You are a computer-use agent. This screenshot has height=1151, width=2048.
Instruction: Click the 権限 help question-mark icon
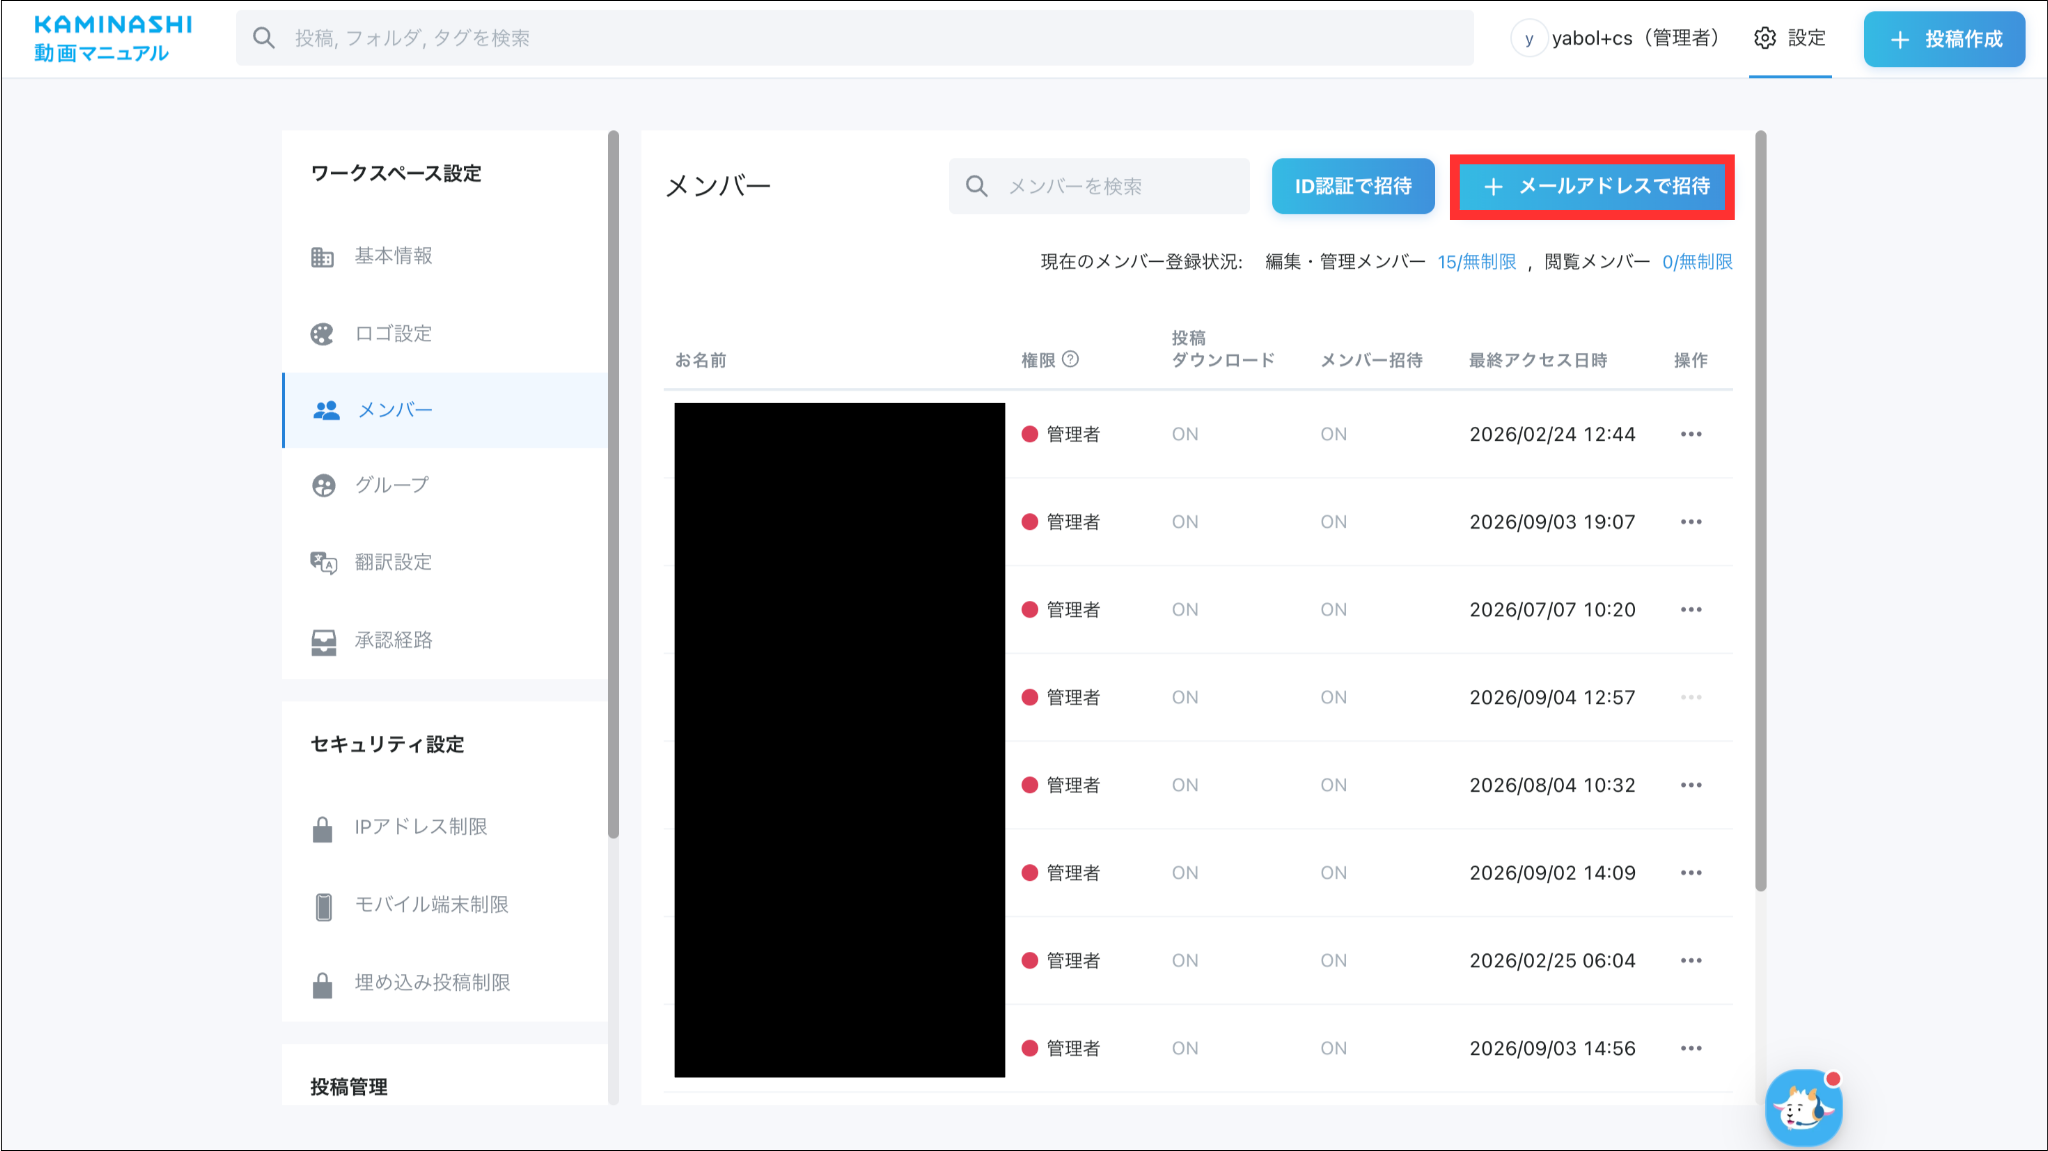point(1070,359)
